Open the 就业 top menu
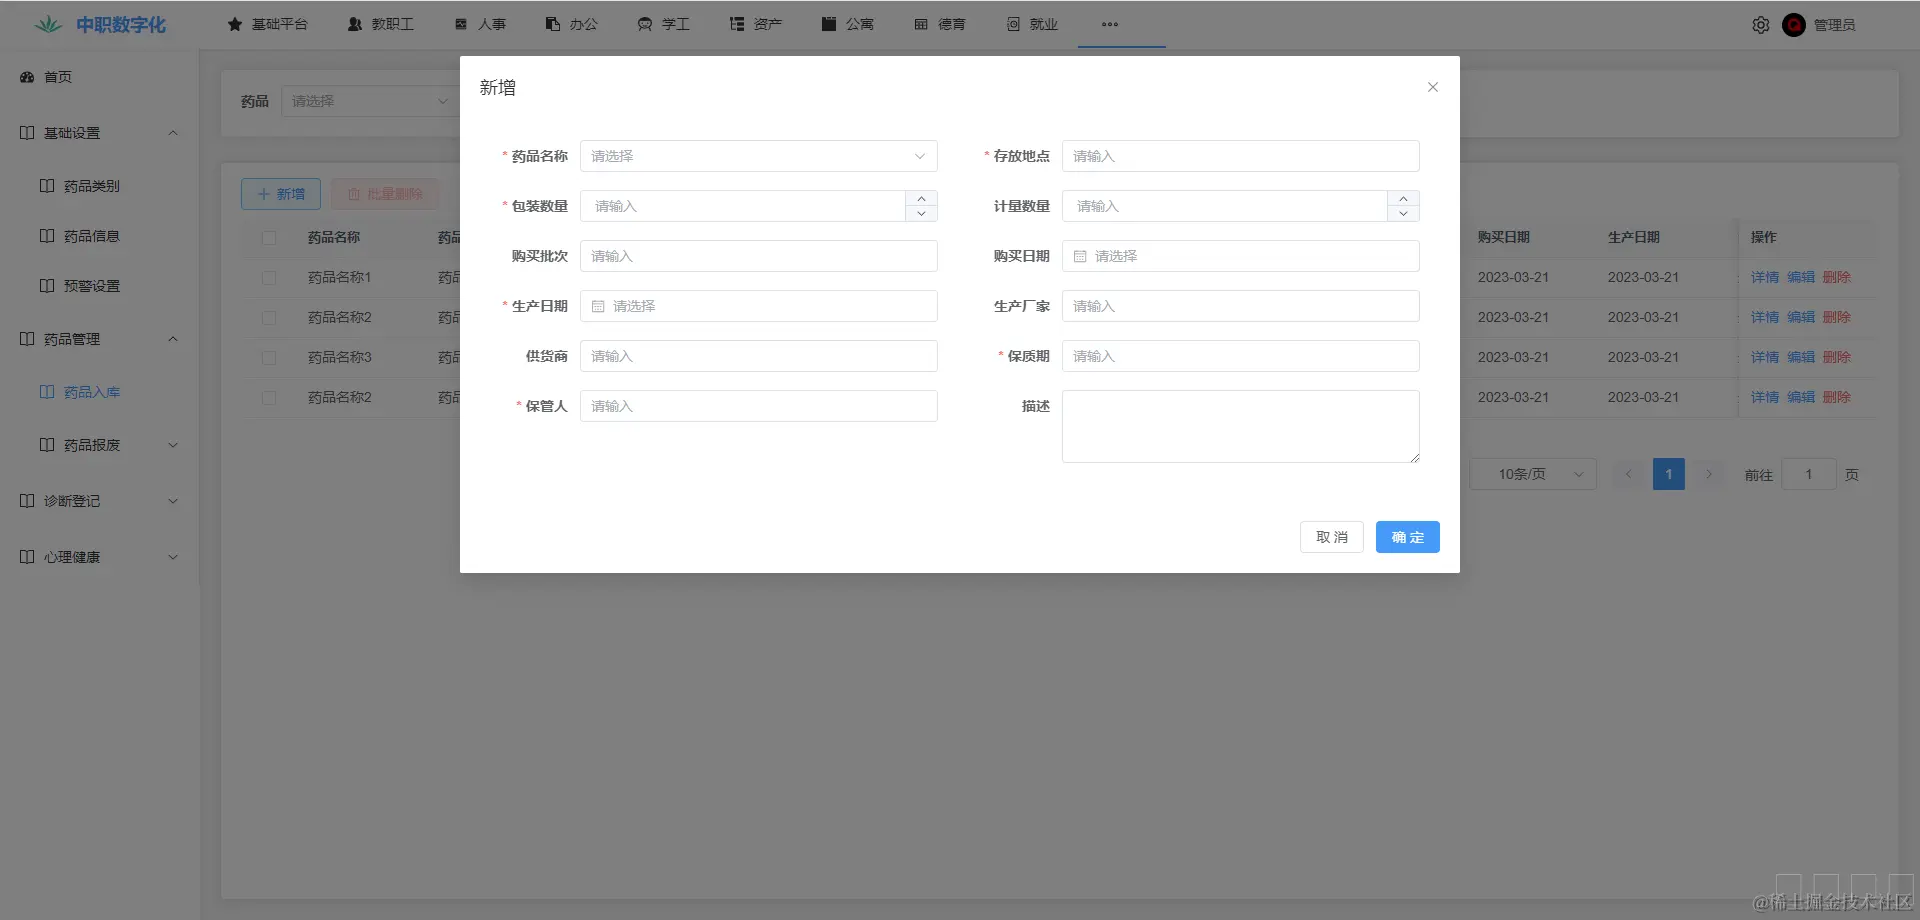Image resolution: width=1920 pixels, height=920 pixels. [x=1032, y=24]
